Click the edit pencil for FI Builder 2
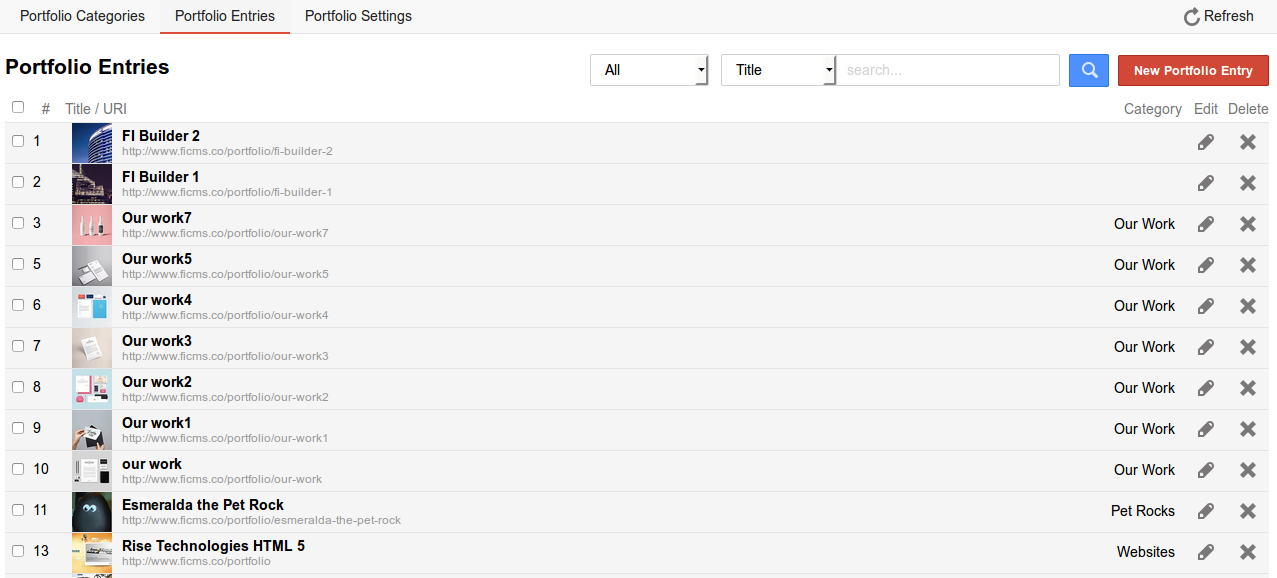The height and width of the screenshot is (578, 1277). point(1206,142)
